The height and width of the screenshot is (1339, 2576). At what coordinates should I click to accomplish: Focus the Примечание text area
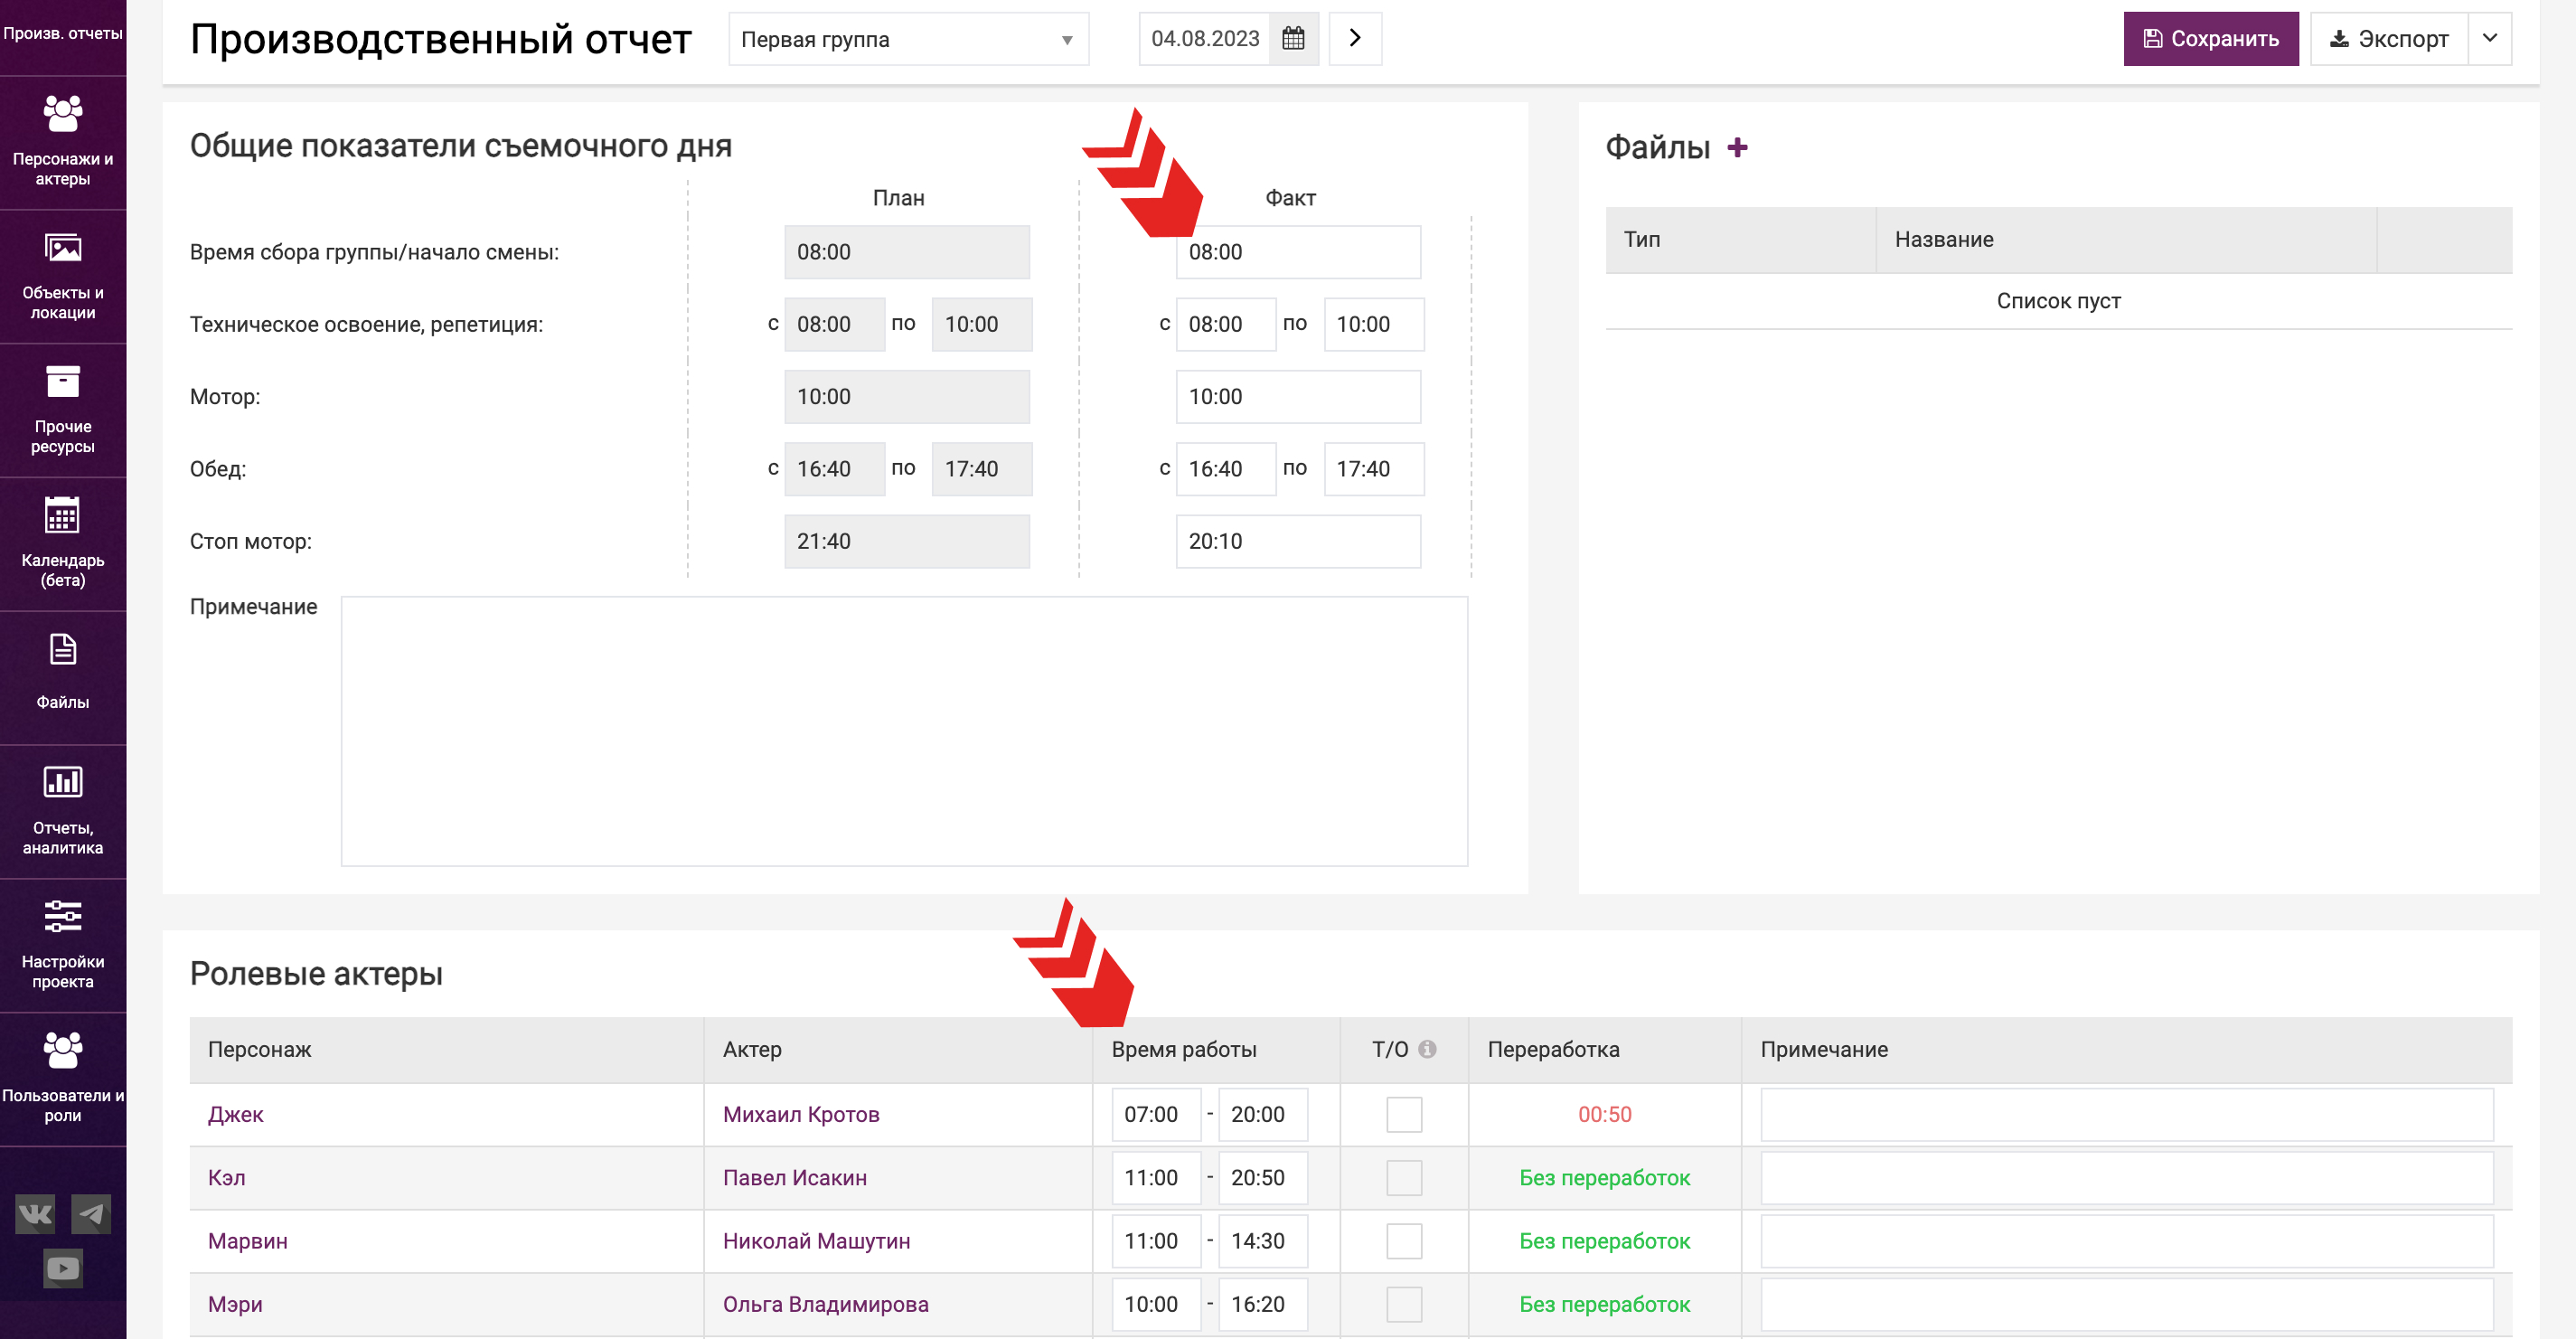904,731
